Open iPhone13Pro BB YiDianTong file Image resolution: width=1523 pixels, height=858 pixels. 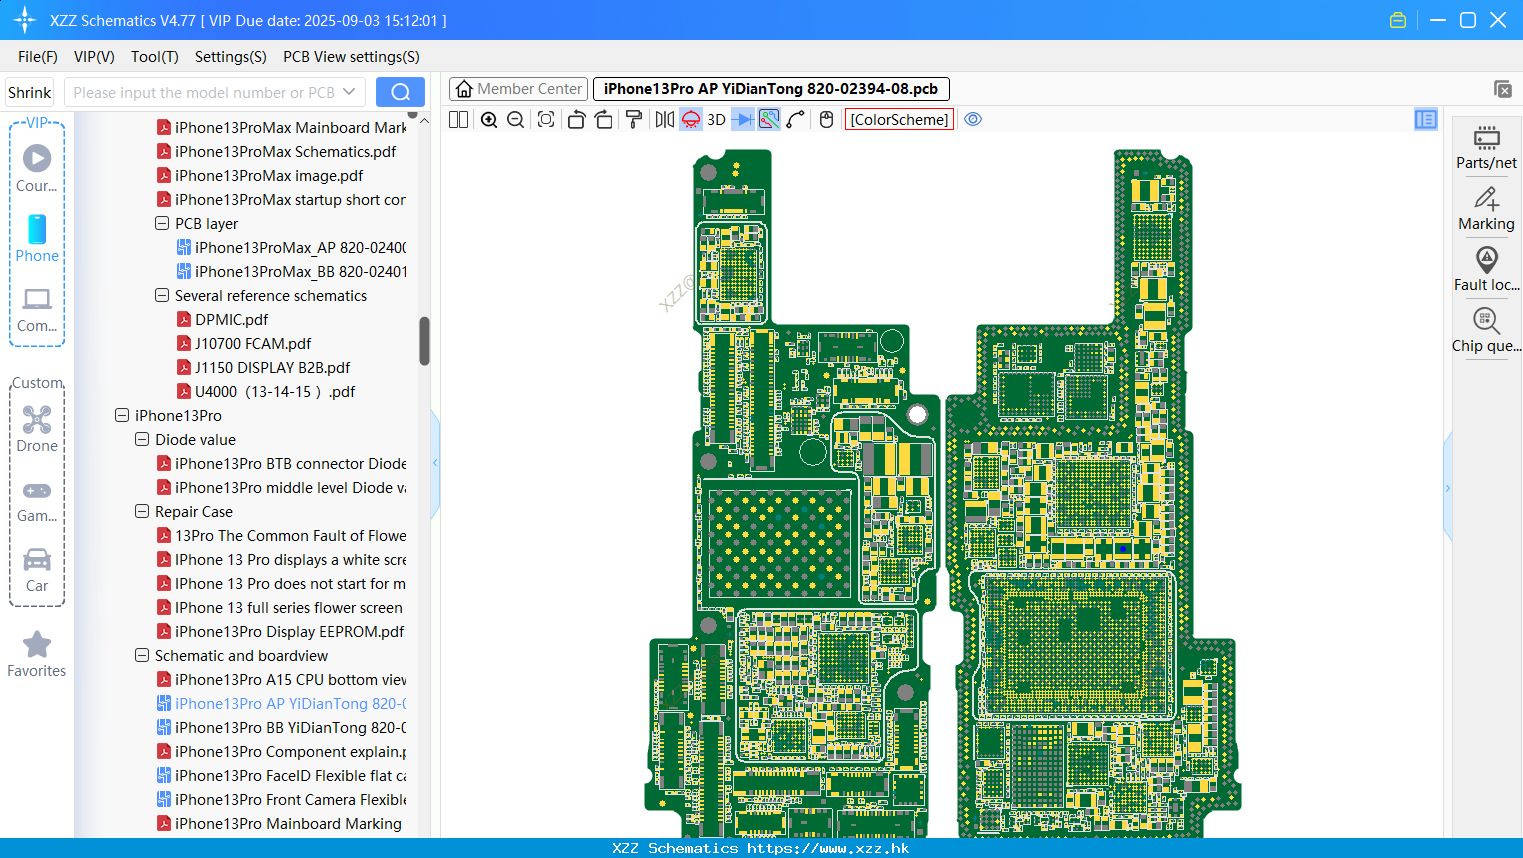point(290,727)
